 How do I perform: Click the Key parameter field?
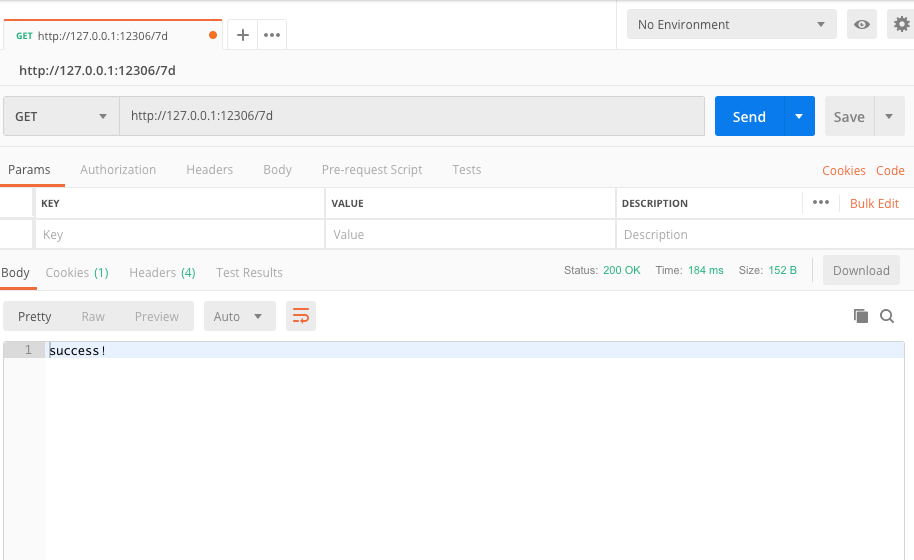coord(180,234)
